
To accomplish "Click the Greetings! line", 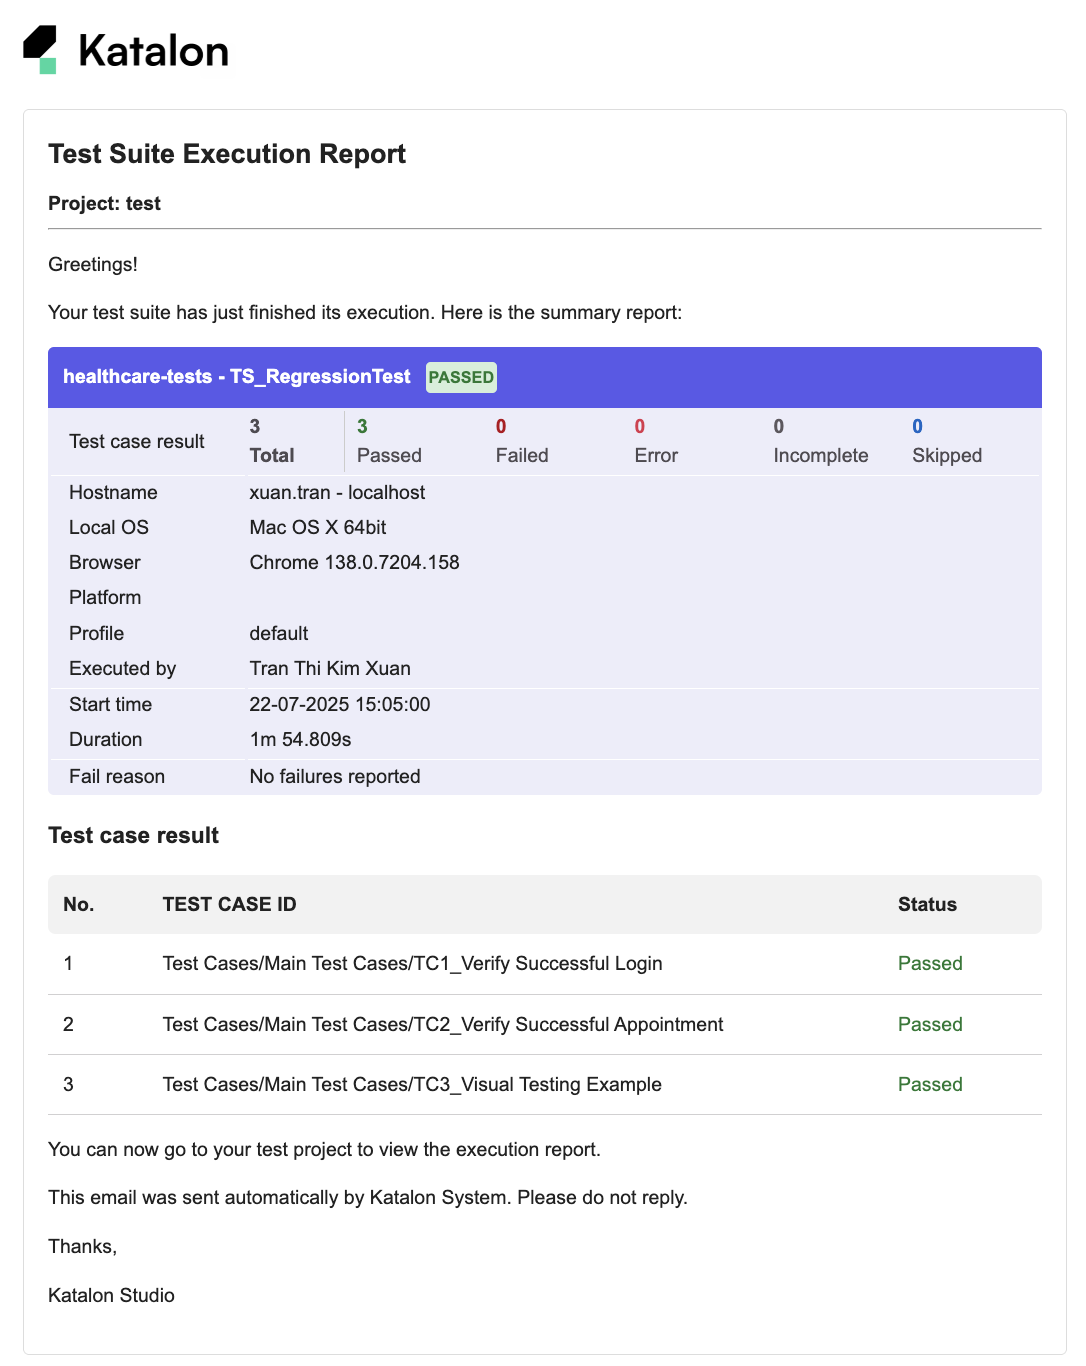I will point(93,265).
